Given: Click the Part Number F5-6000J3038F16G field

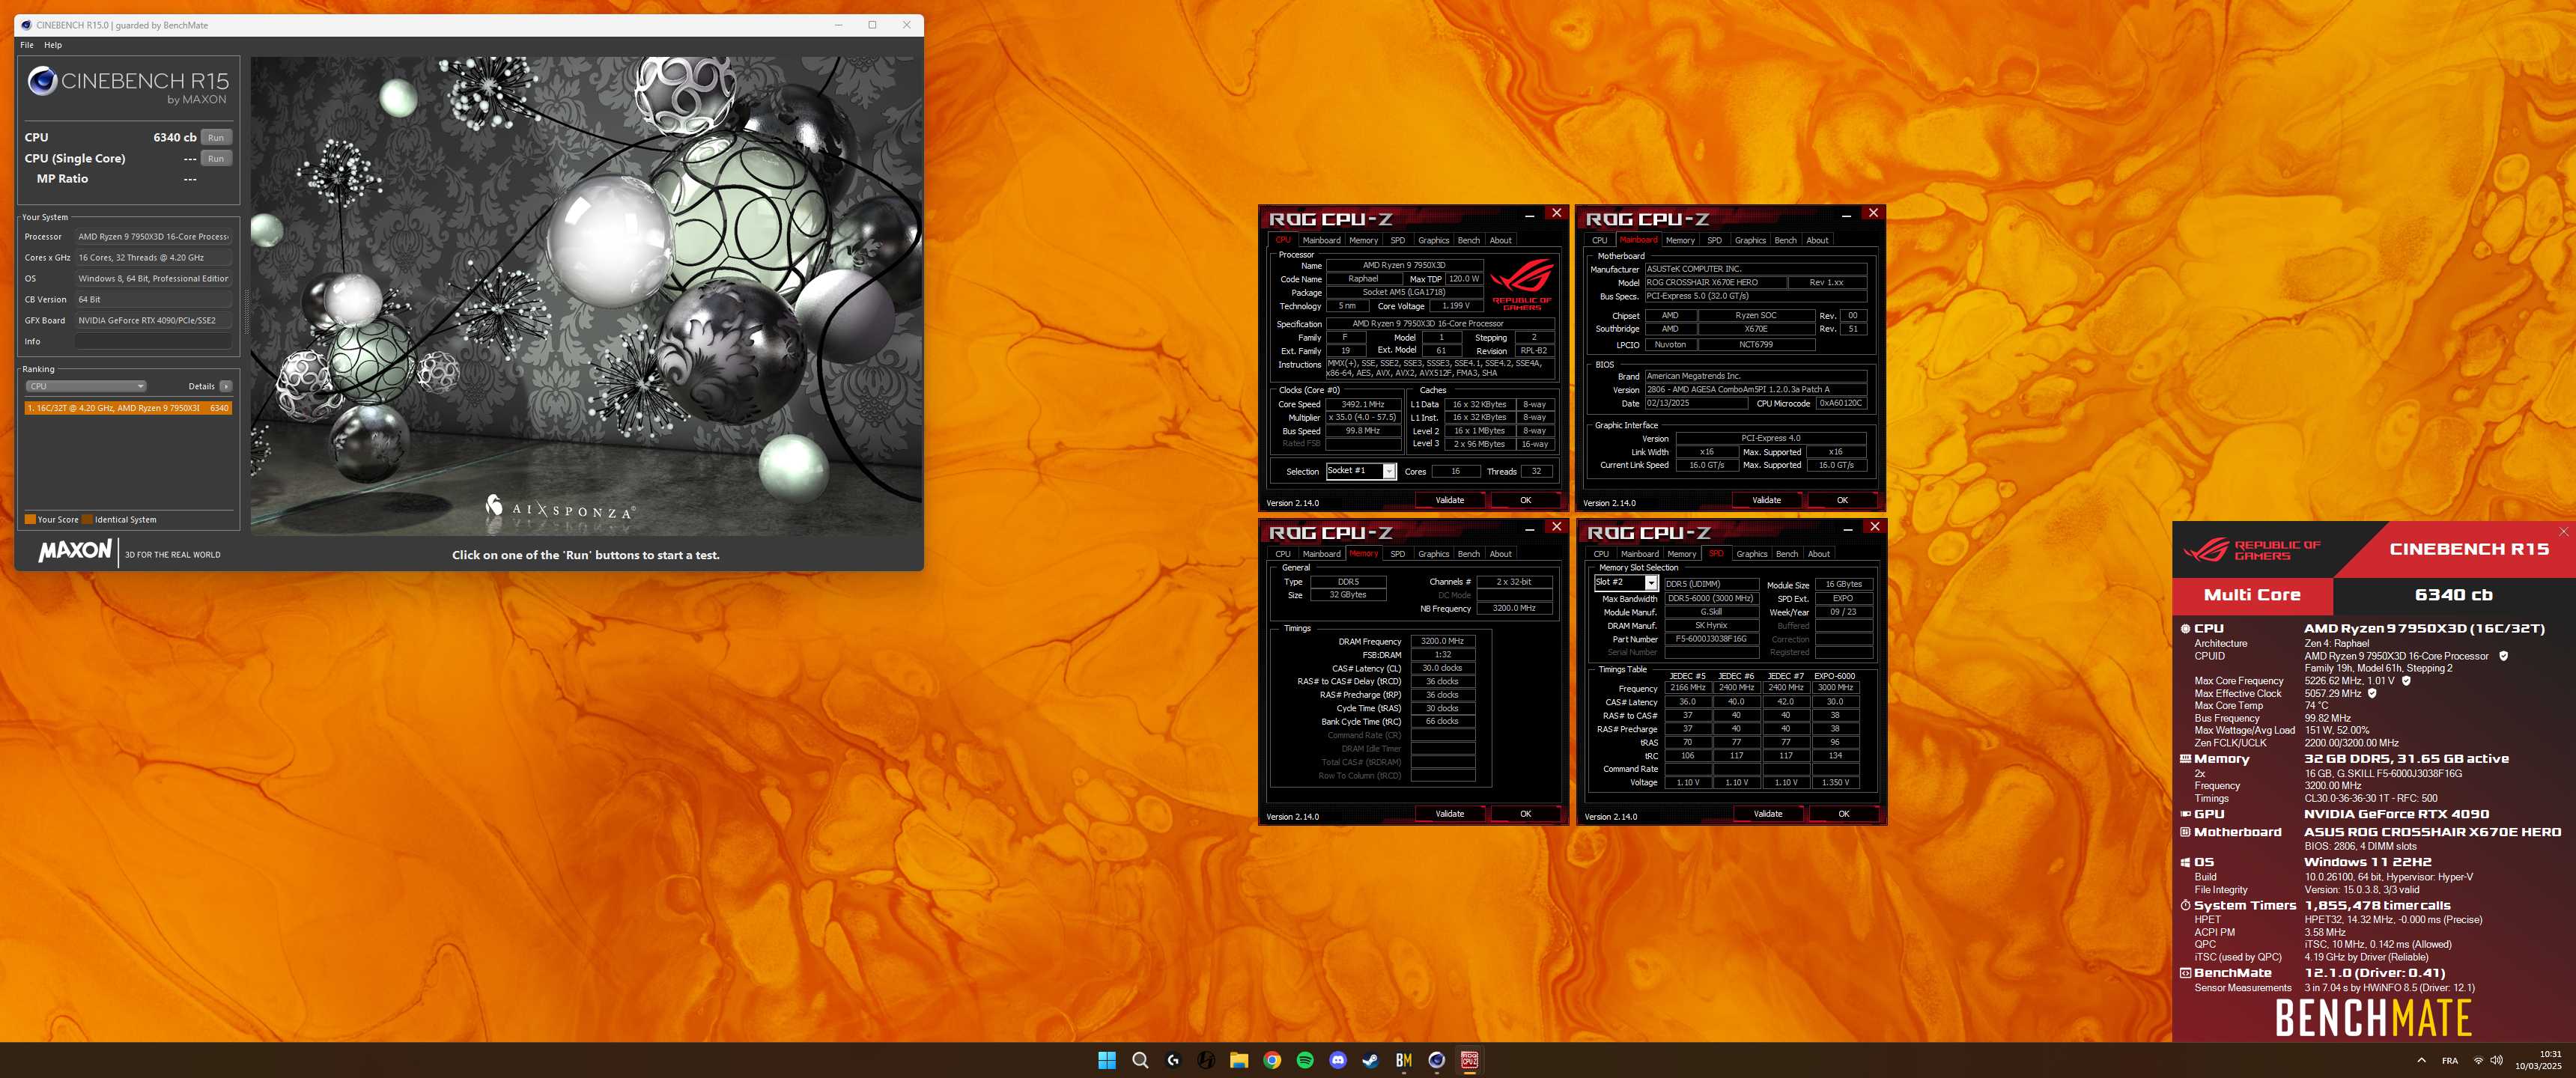Looking at the screenshot, I should 1711,639.
